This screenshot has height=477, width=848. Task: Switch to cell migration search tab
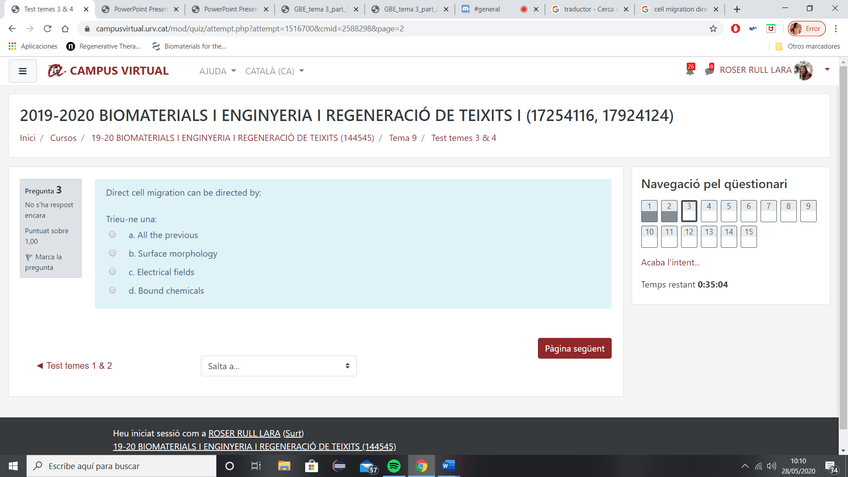pos(678,9)
